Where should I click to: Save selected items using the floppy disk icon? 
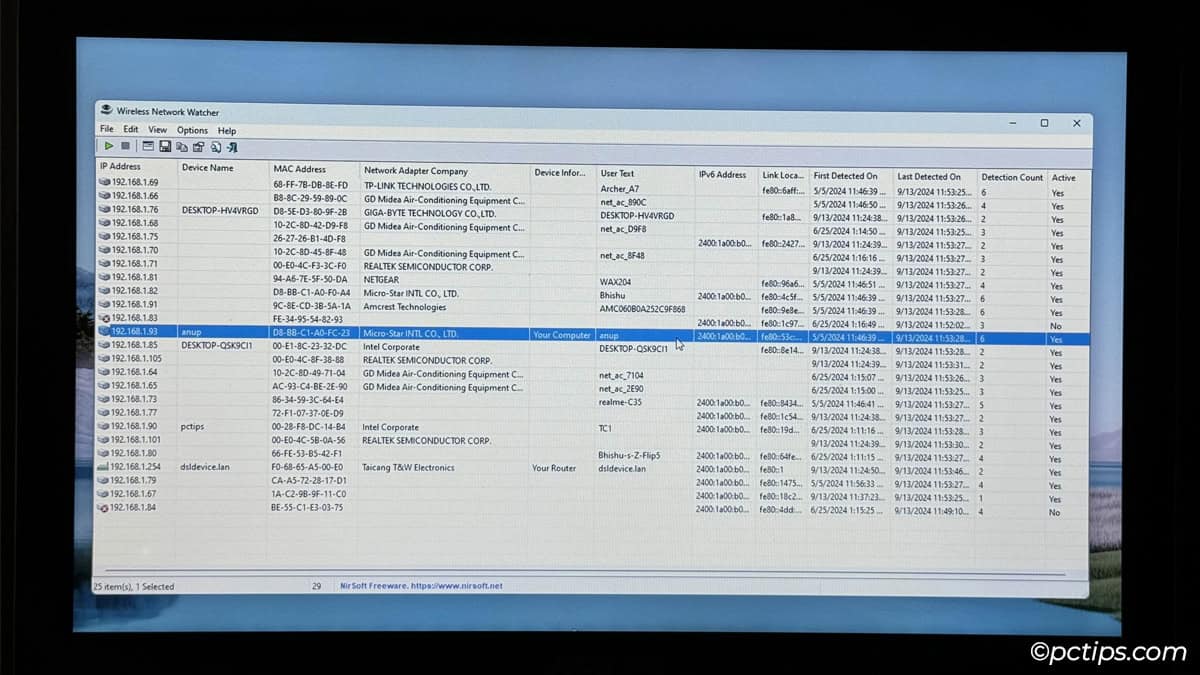pyautogui.click(x=165, y=146)
